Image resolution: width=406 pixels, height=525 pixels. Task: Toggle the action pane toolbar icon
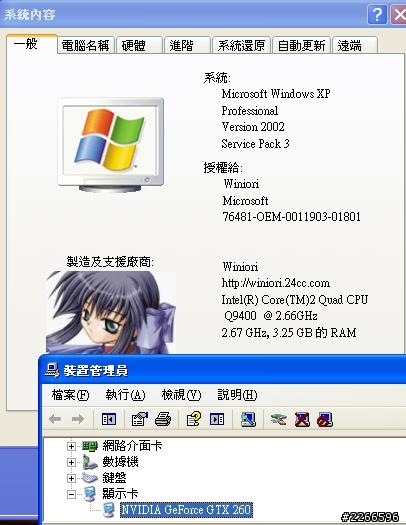coord(217,419)
